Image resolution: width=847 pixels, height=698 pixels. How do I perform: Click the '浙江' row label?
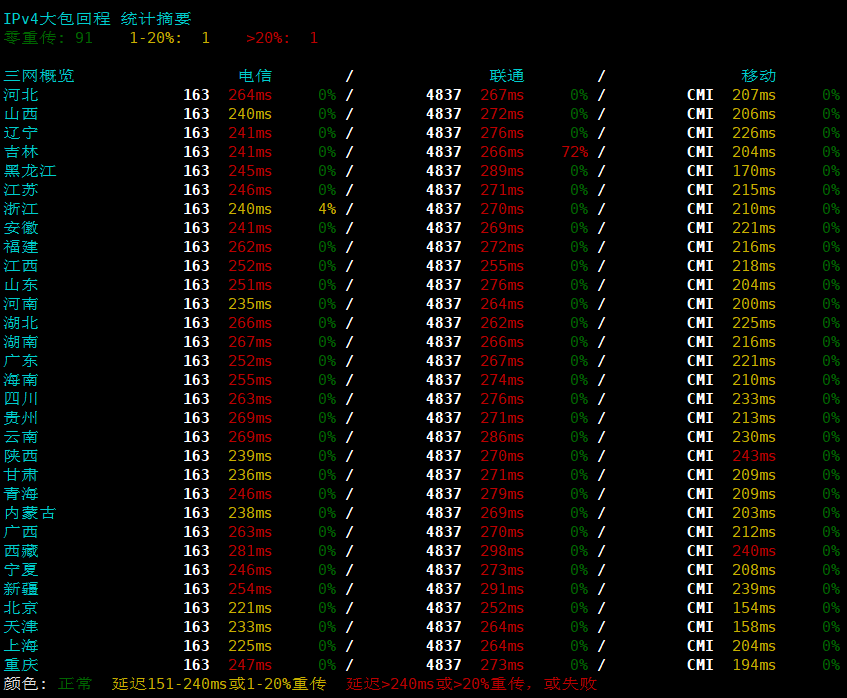[21, 209]
